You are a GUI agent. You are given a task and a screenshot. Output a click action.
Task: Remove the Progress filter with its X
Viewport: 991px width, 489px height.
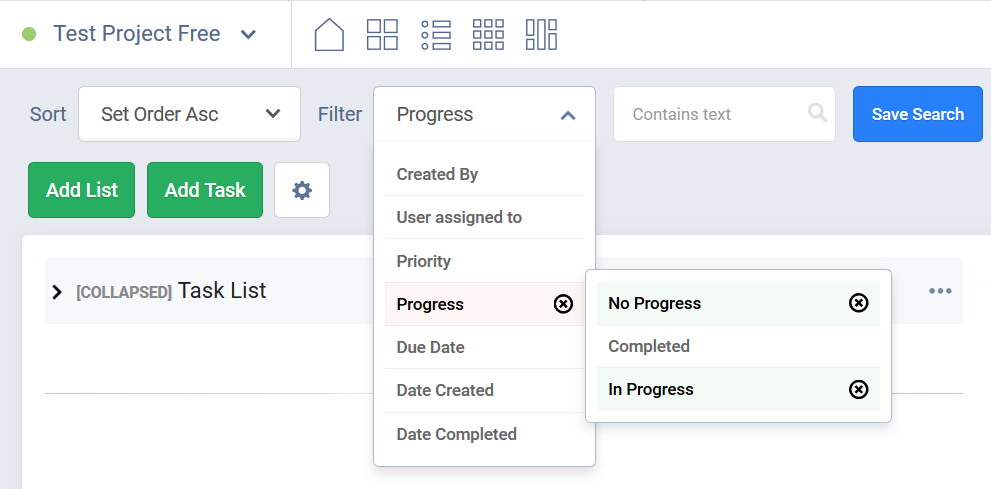point(563,304)
